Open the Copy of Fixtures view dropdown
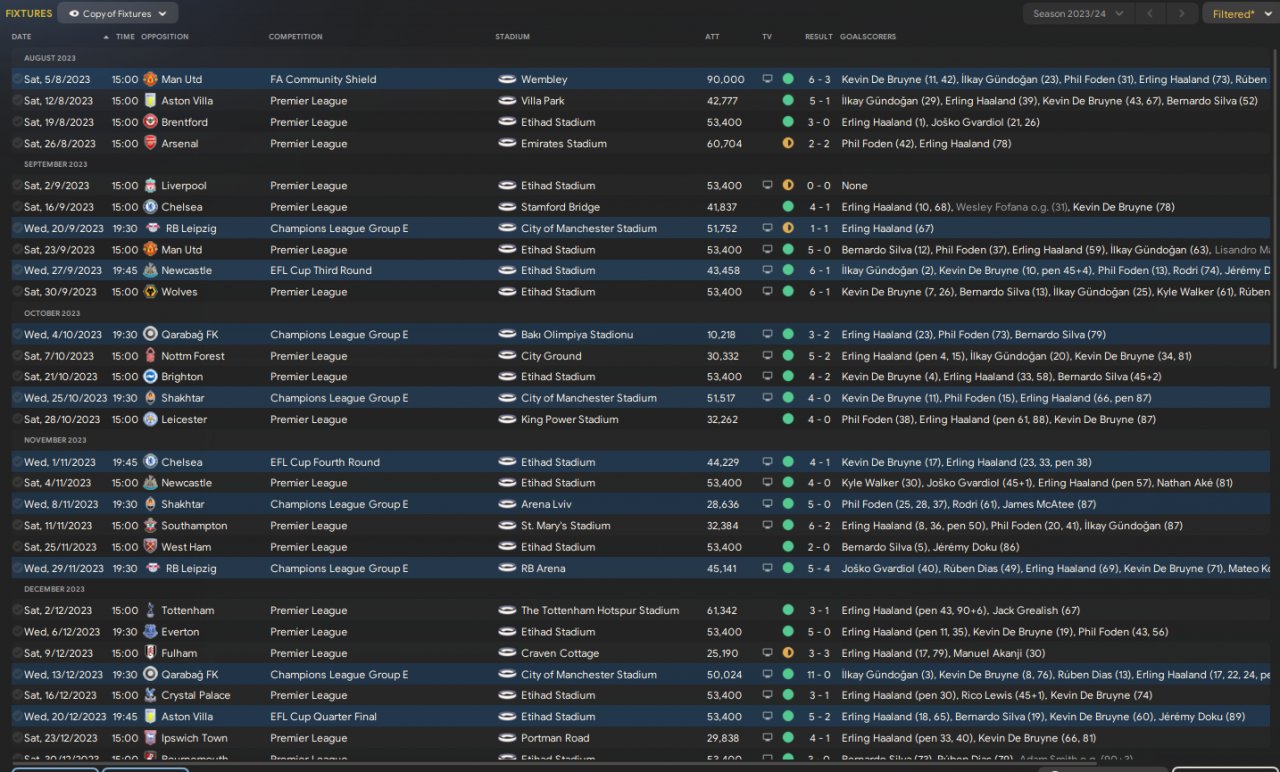Image resolution: width=1280 pixels, height=772 pixels. [x=118, y=13]
